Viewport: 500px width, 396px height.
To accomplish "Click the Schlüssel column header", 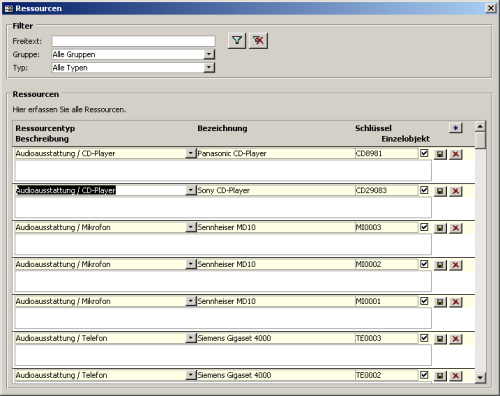I will [373, 128].
